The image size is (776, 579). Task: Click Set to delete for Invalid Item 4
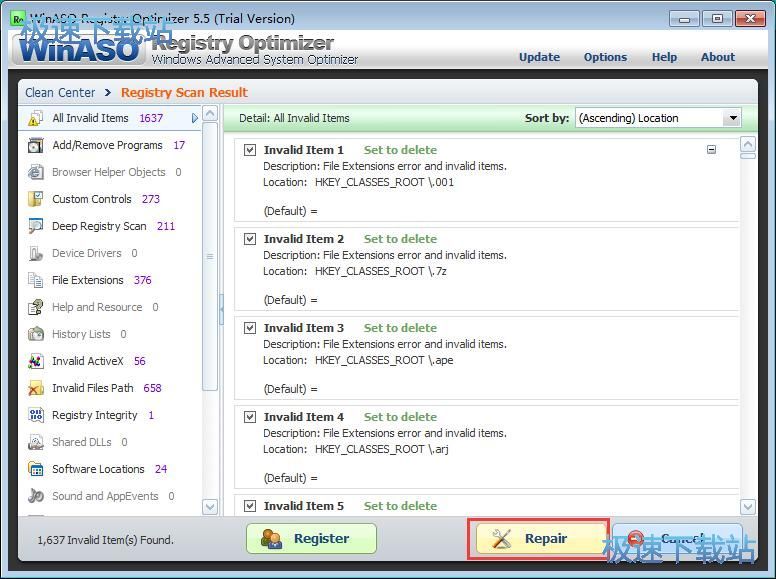point(400,417)
